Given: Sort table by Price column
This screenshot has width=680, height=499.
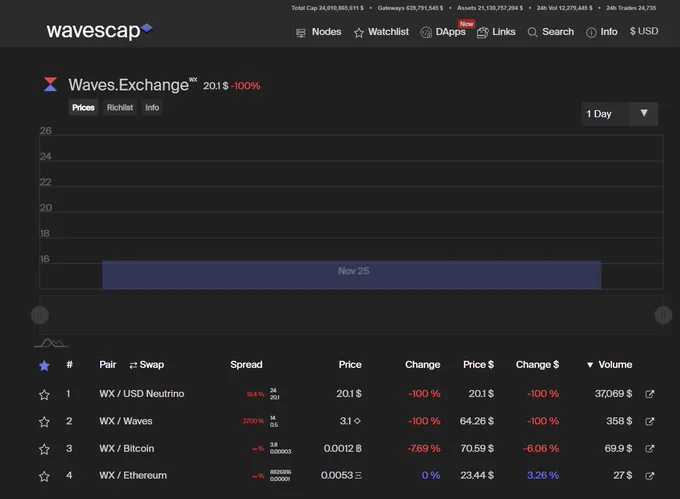Looking at the screenshot, I should coord(350,365).
